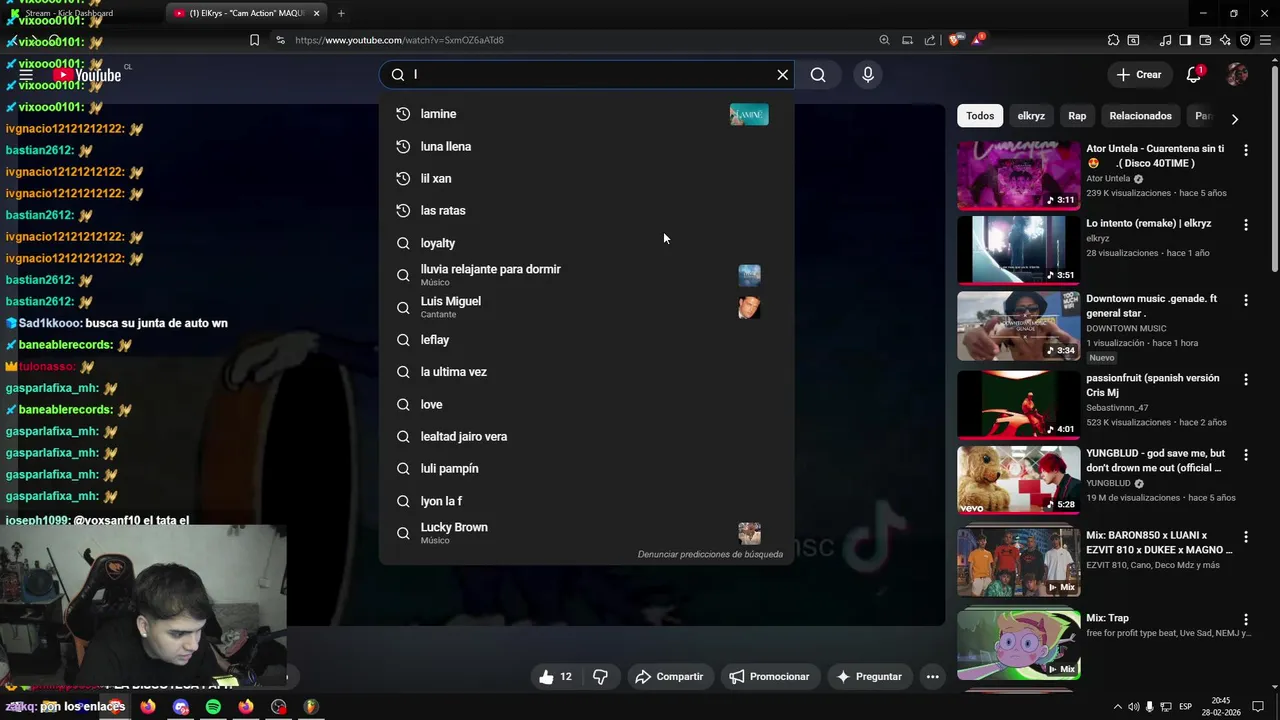Open the hamburger guide menu
The height and width of the screenshot is (720, 1280).
point(26,75)
